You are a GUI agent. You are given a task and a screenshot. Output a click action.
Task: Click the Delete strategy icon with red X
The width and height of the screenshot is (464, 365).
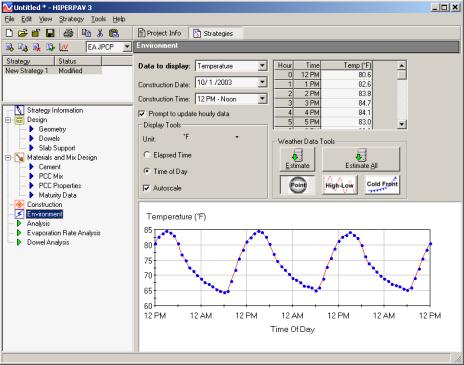pyautogui.click(x=37, y=47)
